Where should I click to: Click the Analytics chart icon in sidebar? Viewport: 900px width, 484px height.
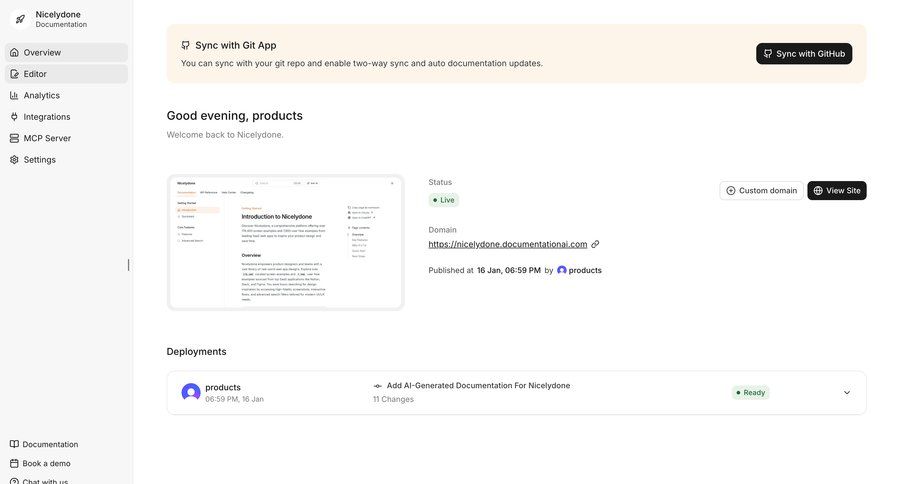tap(14, 95)
